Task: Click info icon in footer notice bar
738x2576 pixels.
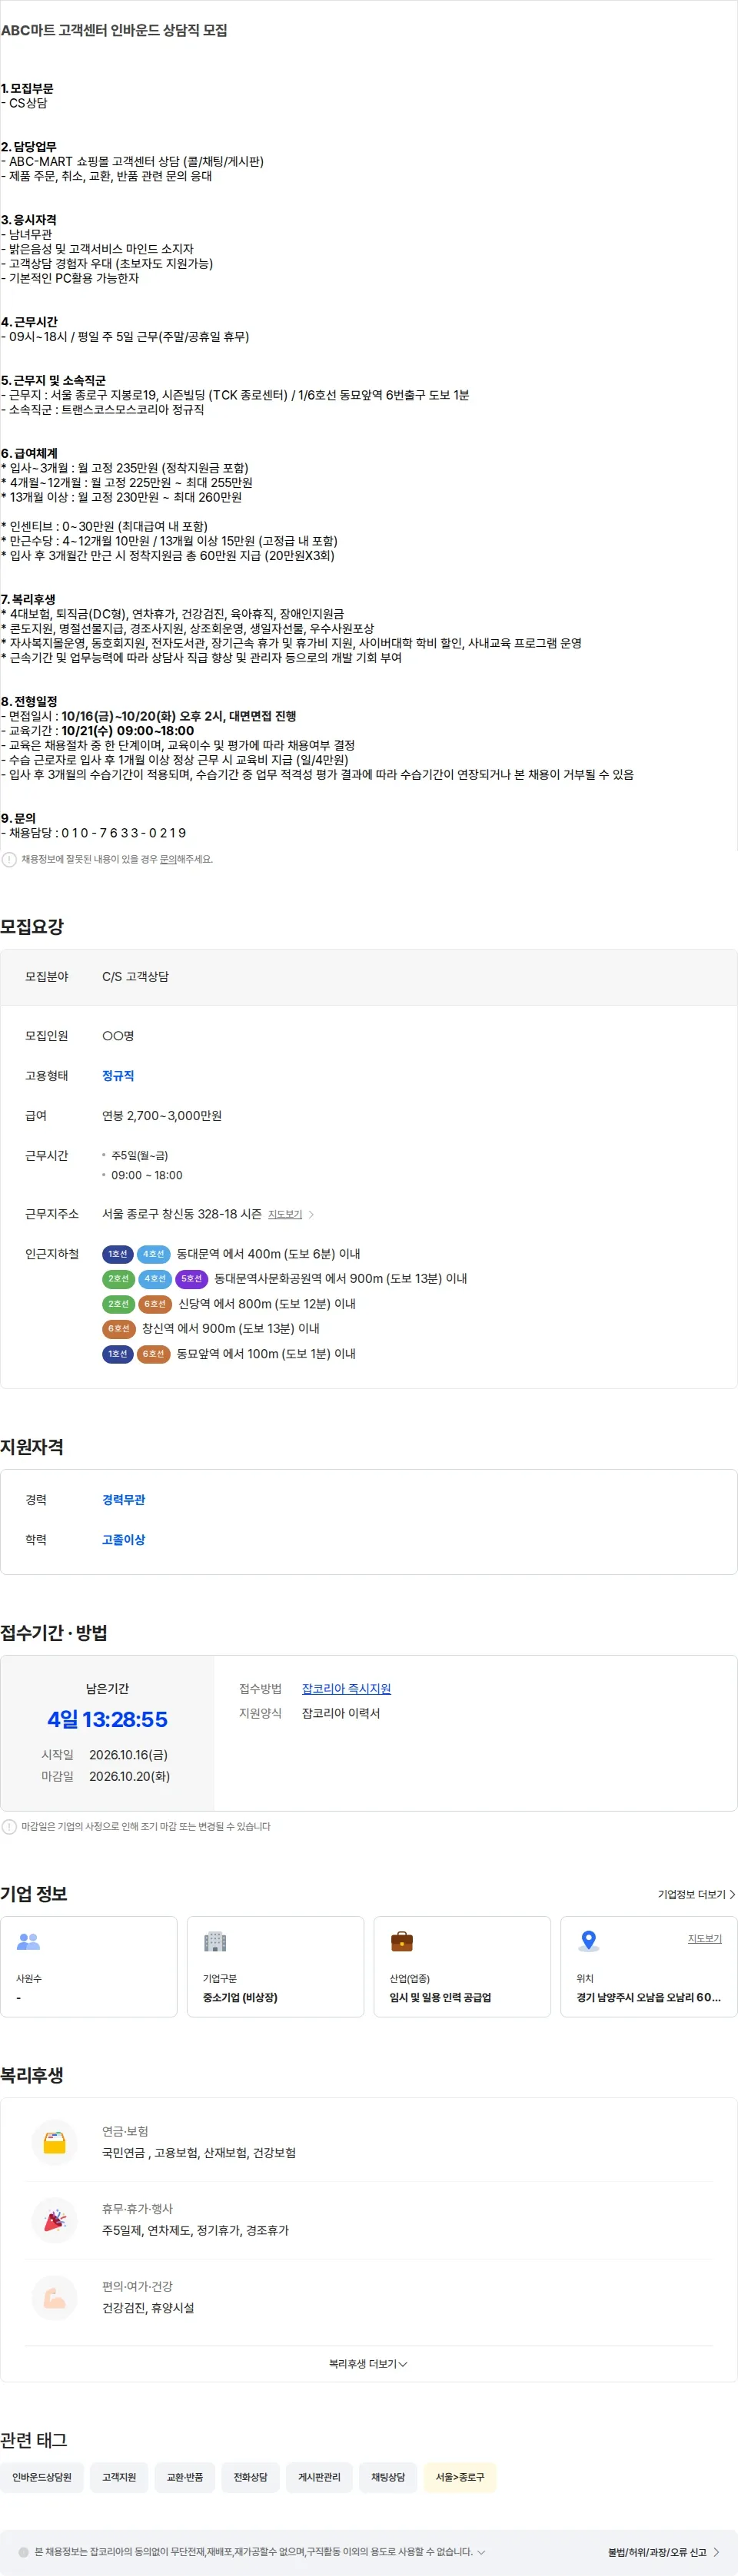Action: click(24, 2552)
